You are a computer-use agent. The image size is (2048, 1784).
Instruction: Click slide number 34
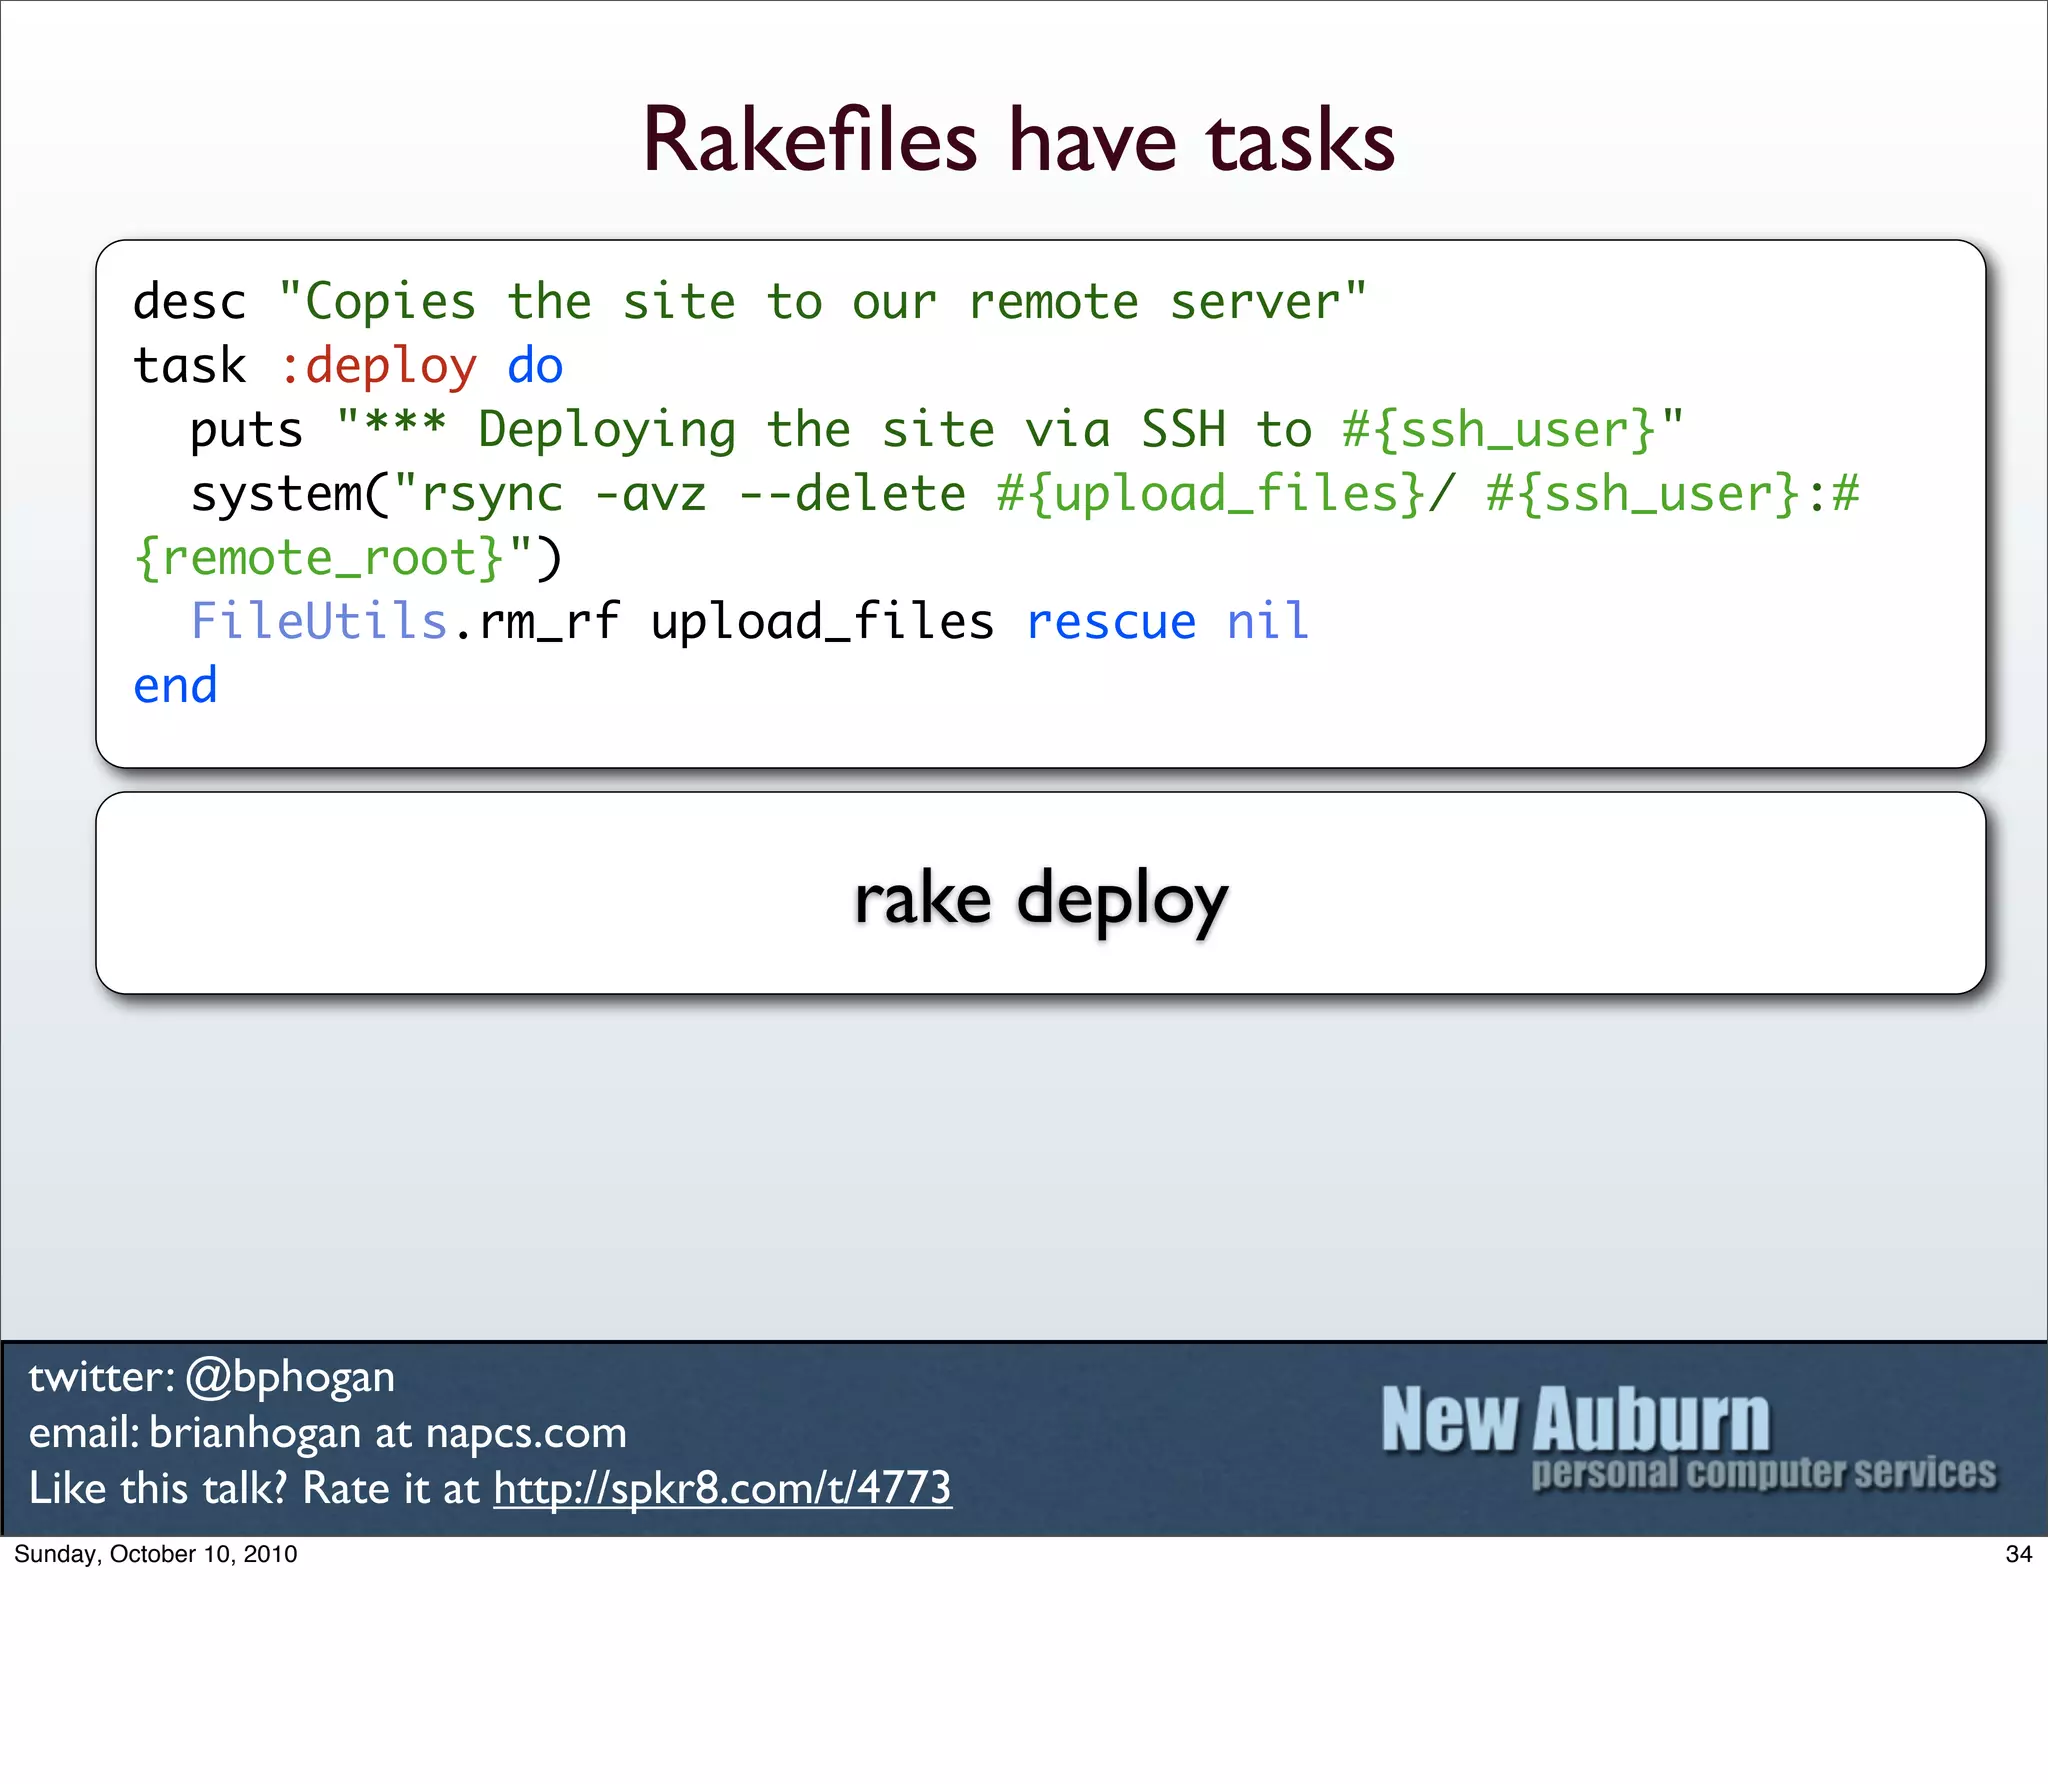pyautogui.click(x=2019, y=1554)
